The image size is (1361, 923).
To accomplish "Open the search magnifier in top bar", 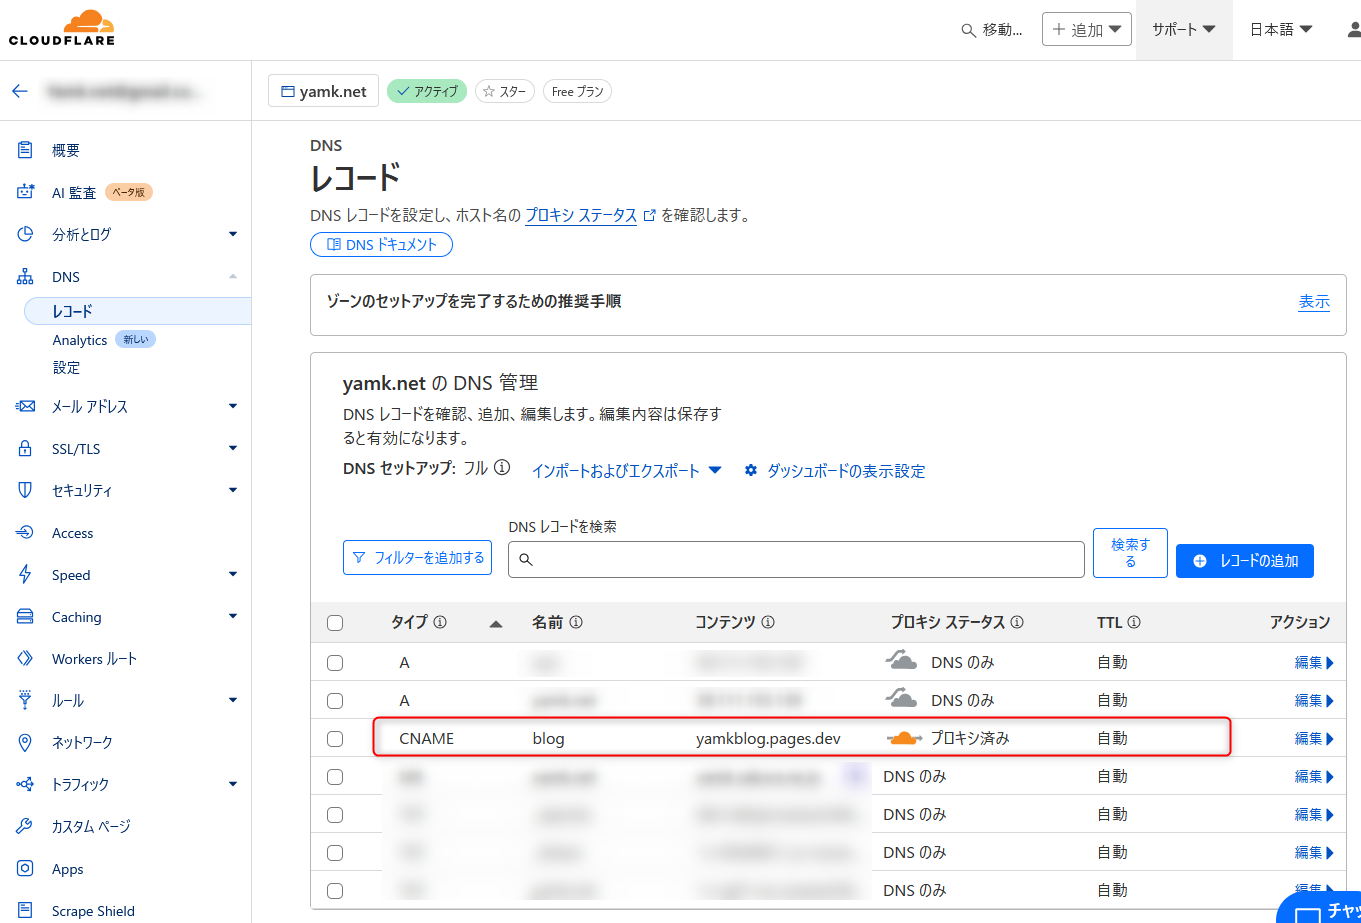I will (968, 30).
